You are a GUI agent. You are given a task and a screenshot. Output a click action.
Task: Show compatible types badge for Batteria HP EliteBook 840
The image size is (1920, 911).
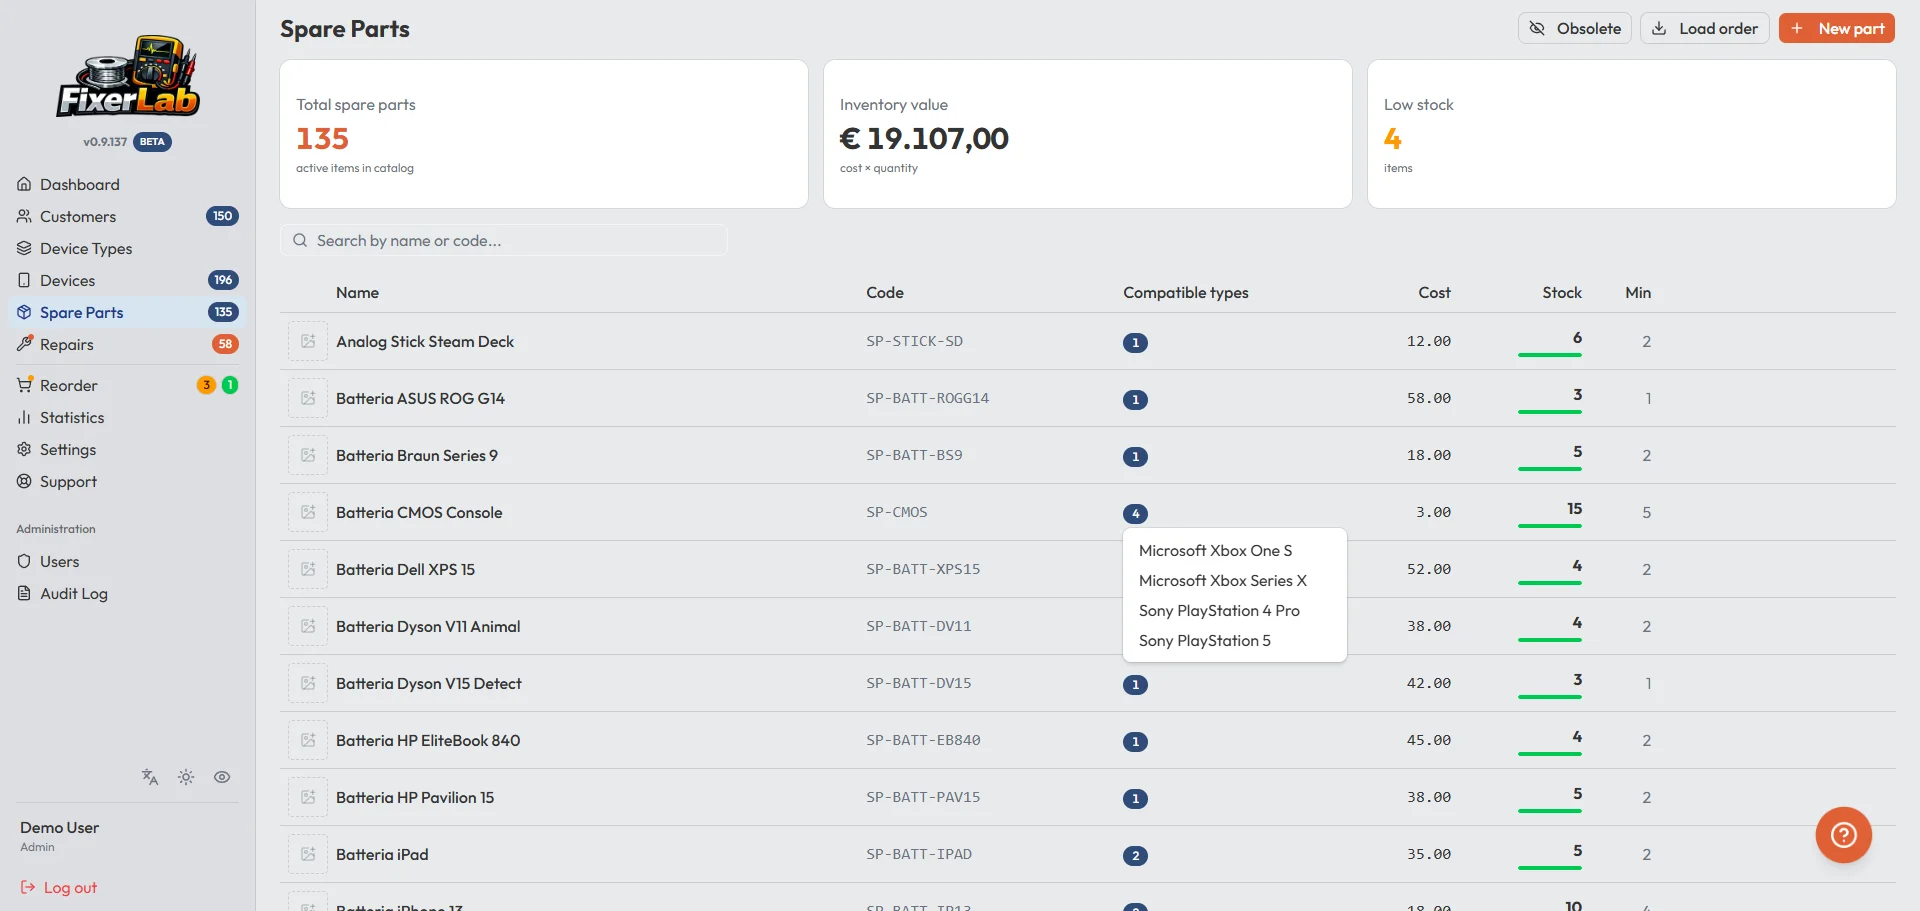coord(1135,742)
